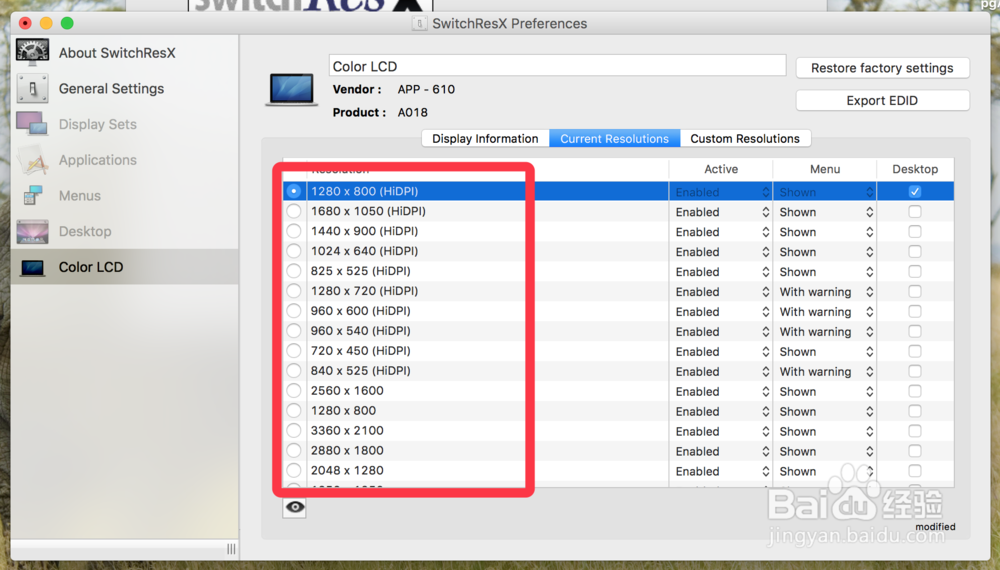
Task: Switch to the Current Resolutions tab
Action: 614,138
